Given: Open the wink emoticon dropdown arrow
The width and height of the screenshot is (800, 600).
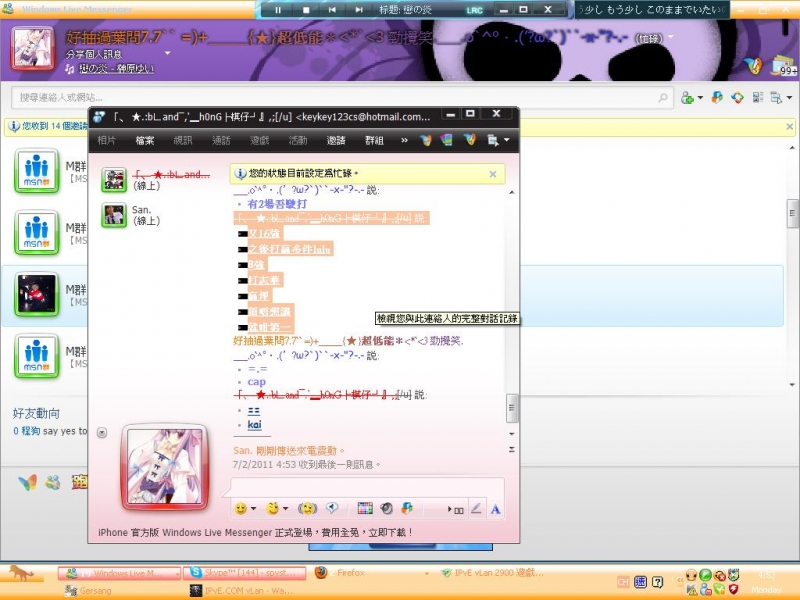Looking at the screenshot, I should tap(287, 510).
